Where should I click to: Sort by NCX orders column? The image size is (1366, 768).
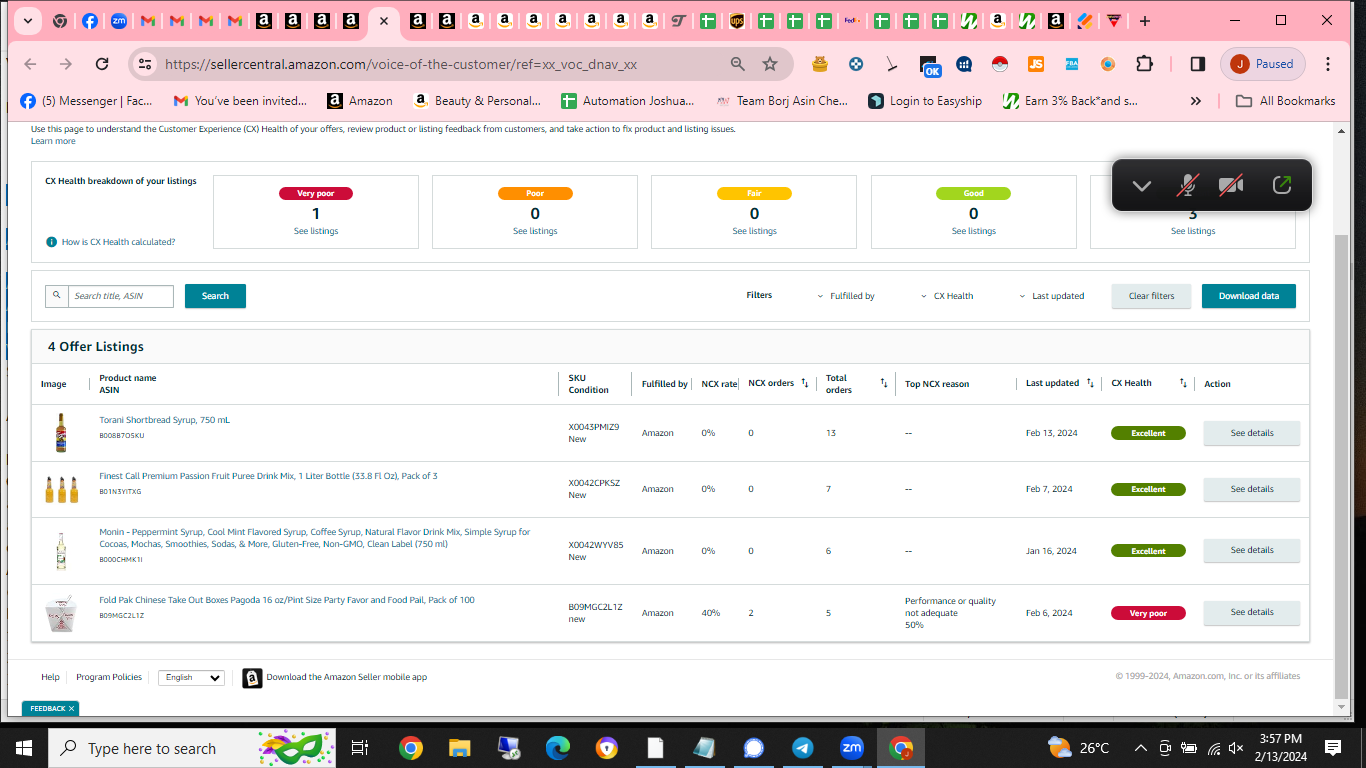(x=805, y=383)
